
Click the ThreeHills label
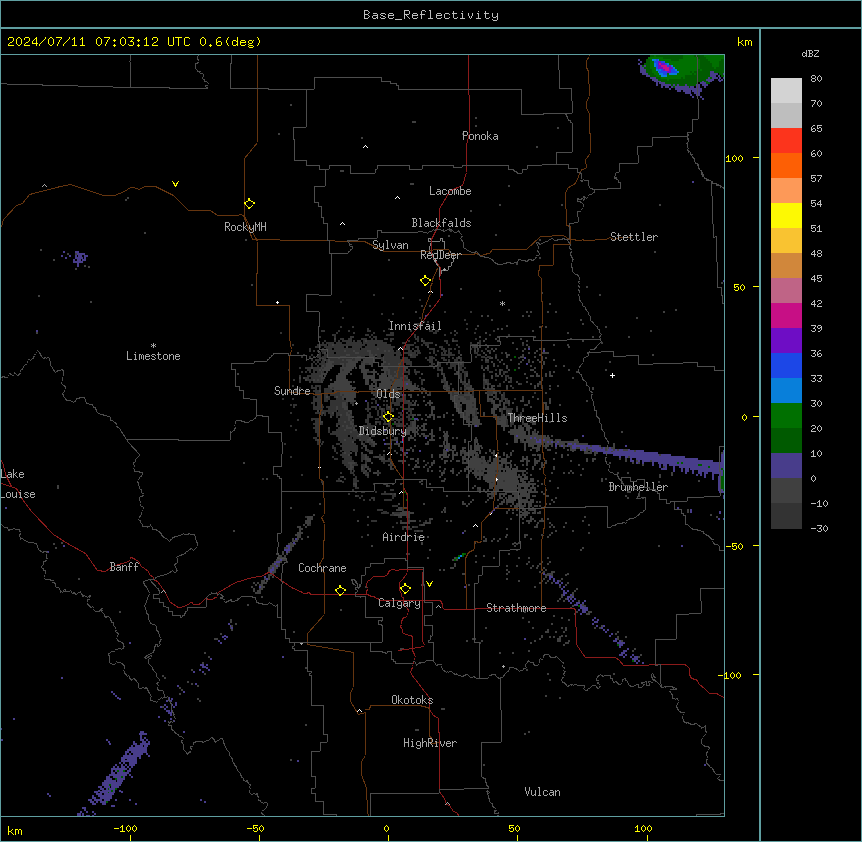click(537, 418)
